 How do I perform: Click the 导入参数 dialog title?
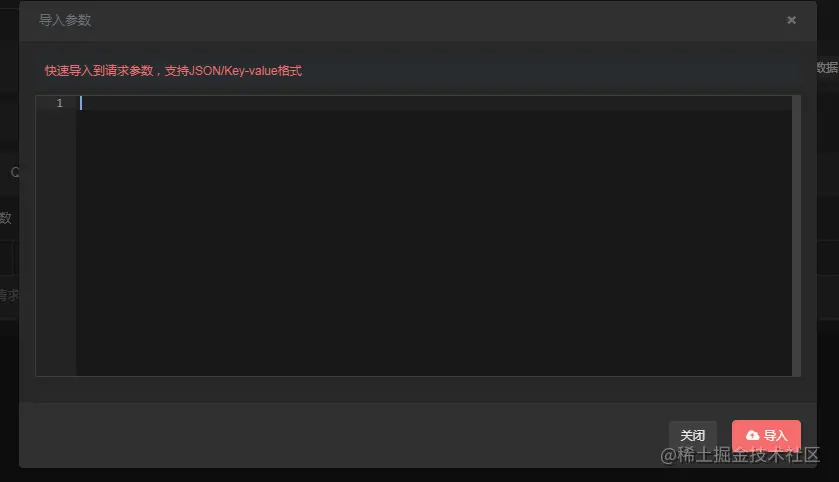tap(65, 20)
